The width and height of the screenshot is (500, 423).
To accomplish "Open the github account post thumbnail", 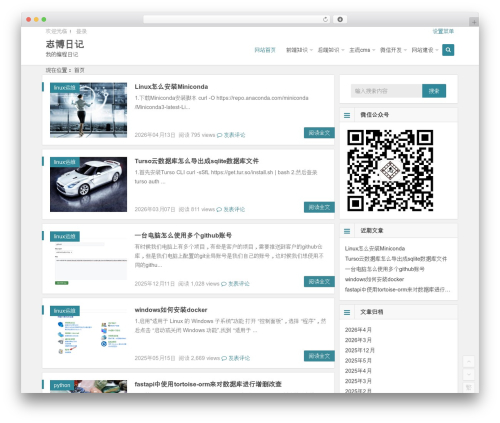I will pos(88,259).
